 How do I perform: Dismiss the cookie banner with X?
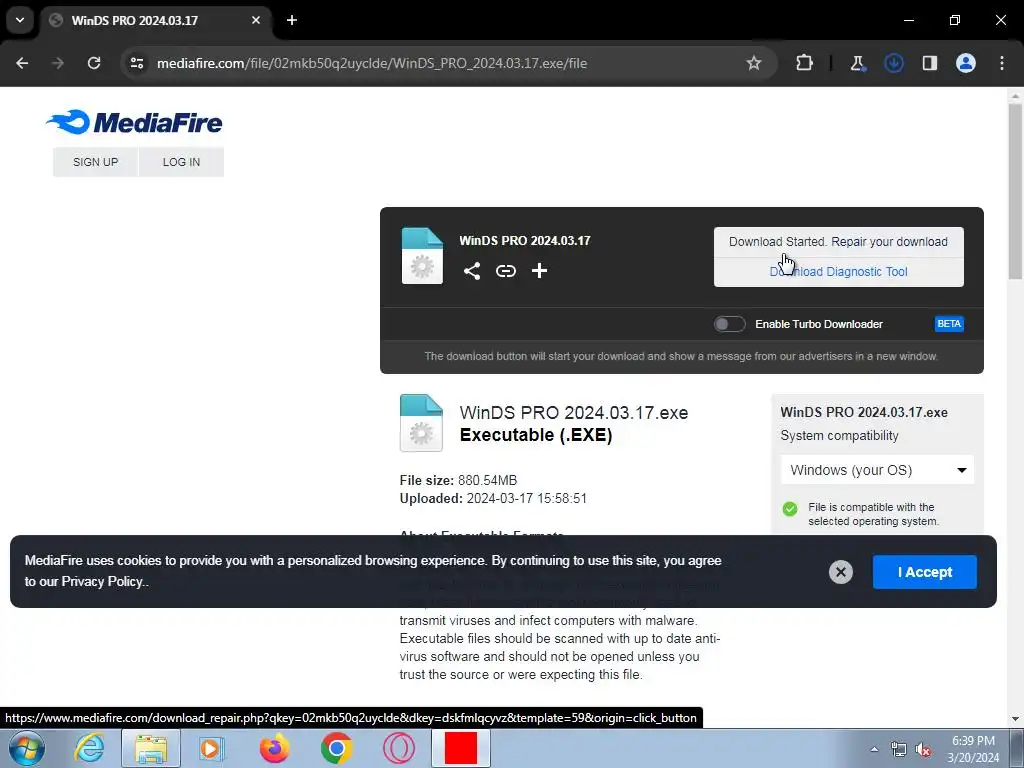tap(840, 572)
